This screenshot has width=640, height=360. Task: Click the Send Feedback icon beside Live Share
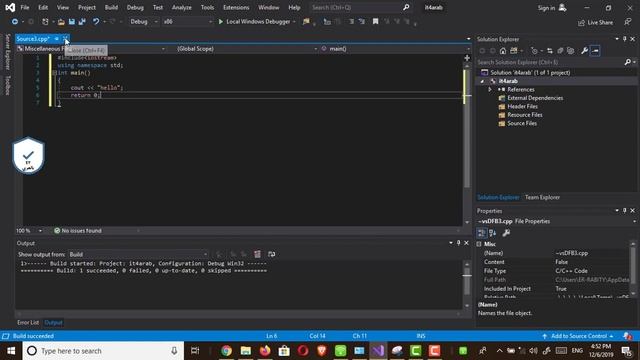628,22
